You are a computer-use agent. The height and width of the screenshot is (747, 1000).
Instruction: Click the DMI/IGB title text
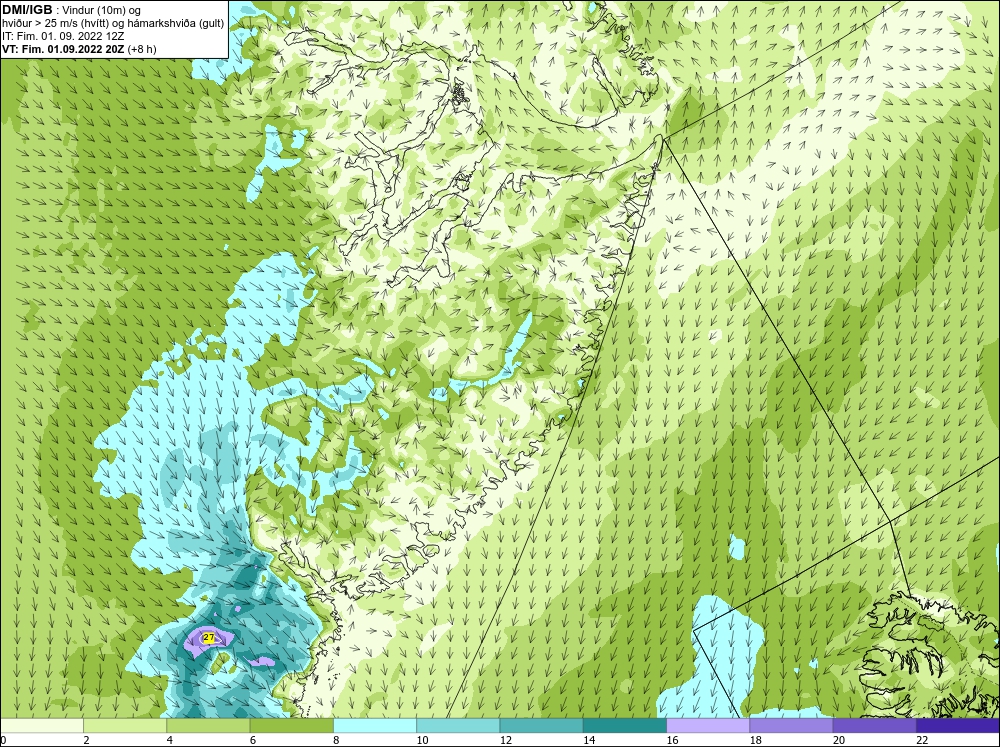click(x=27, y=10)
